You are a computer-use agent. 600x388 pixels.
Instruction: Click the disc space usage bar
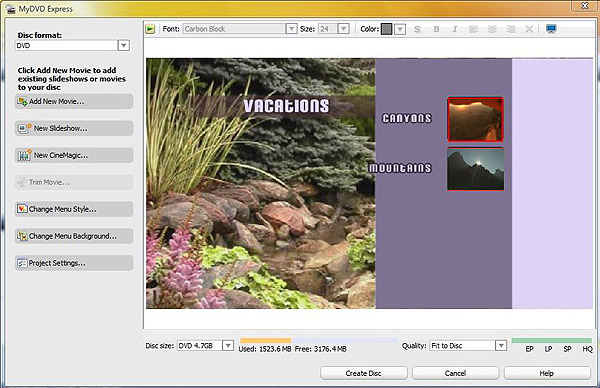pos(318,340)
